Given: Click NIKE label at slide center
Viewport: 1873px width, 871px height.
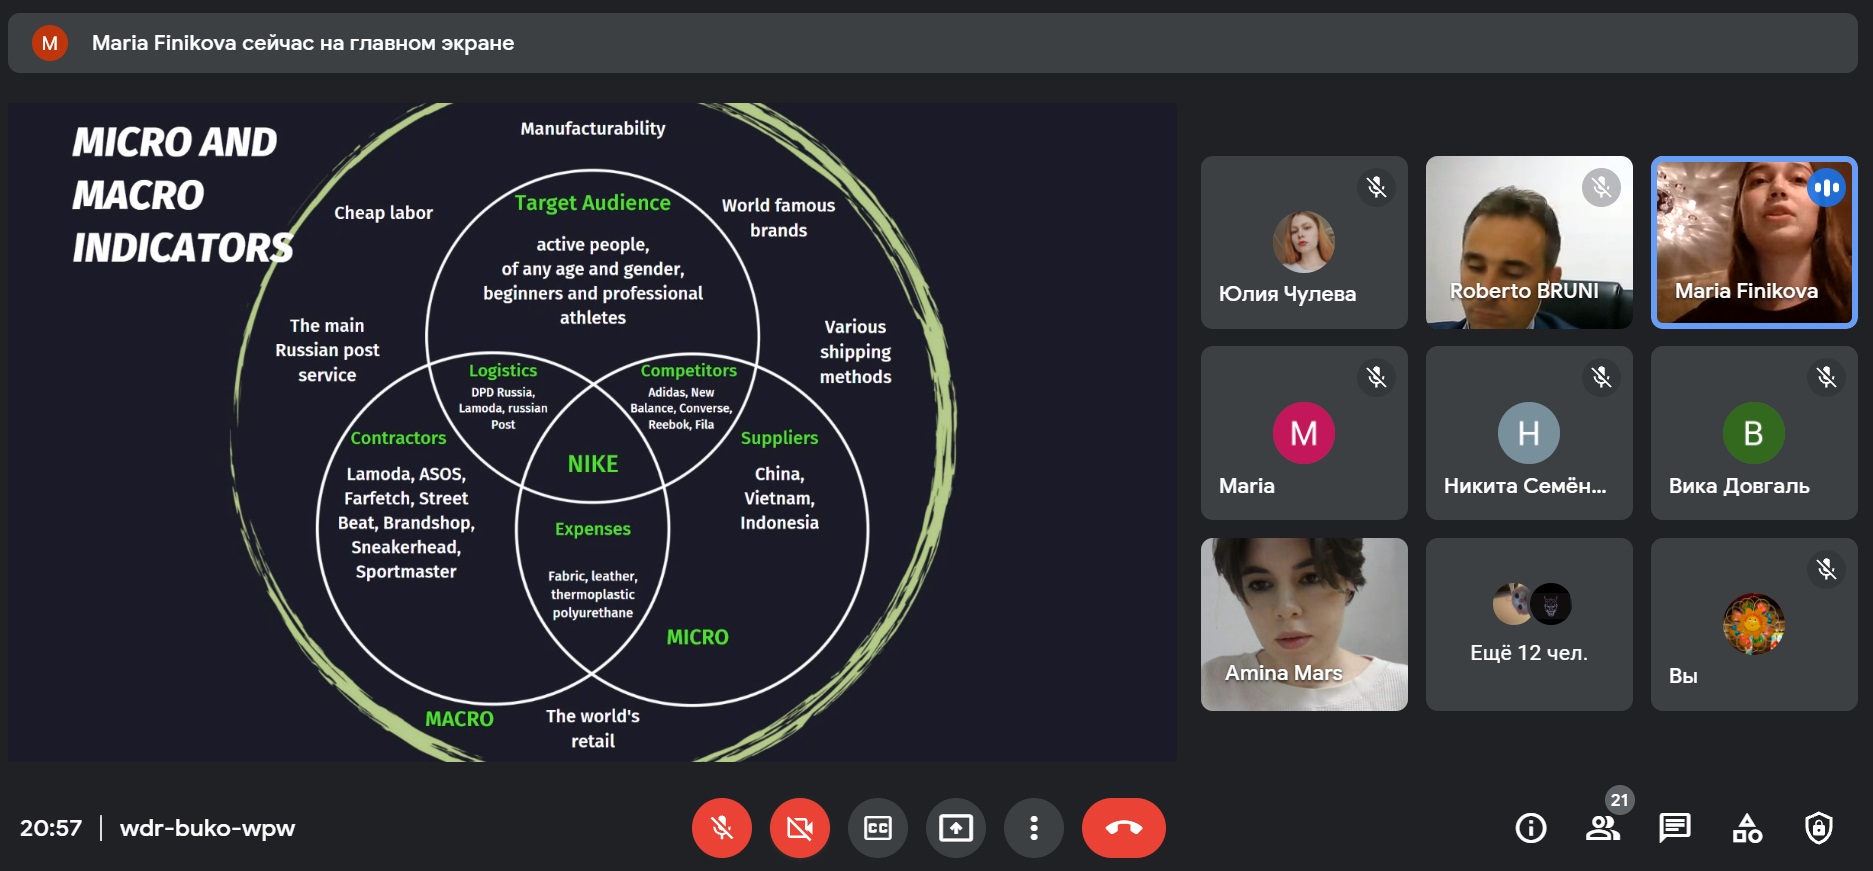Looking at the screenshot, I should tap(593, 464).
